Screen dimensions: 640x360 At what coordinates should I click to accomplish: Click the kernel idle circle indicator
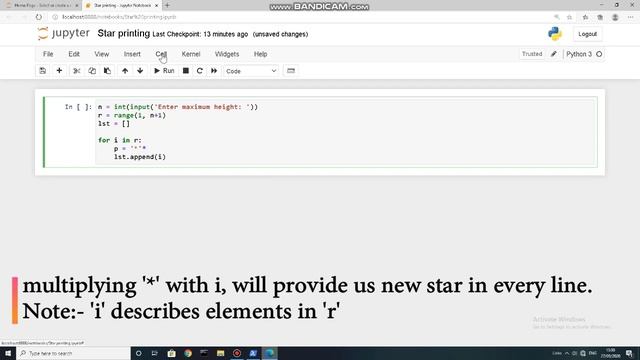pyautogui.click(x=599, y=54)
